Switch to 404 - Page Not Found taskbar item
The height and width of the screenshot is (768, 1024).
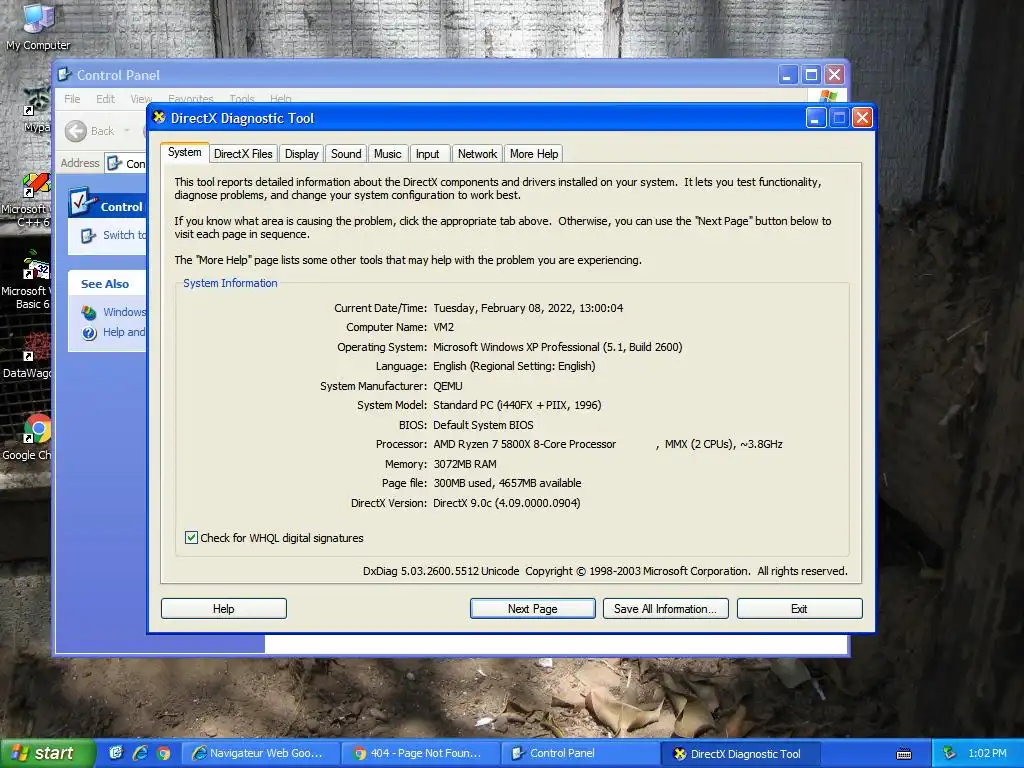click(421, 753)
